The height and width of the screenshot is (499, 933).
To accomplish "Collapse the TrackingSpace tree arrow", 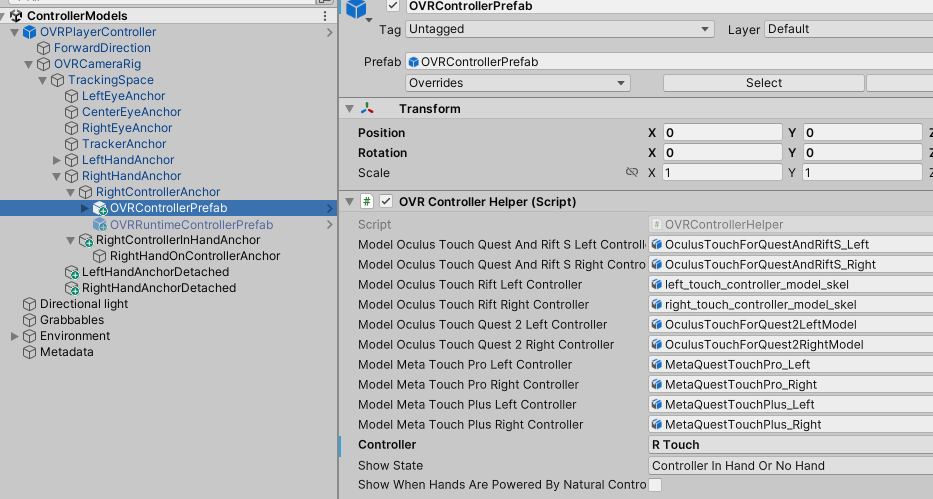I will [43, 80].
